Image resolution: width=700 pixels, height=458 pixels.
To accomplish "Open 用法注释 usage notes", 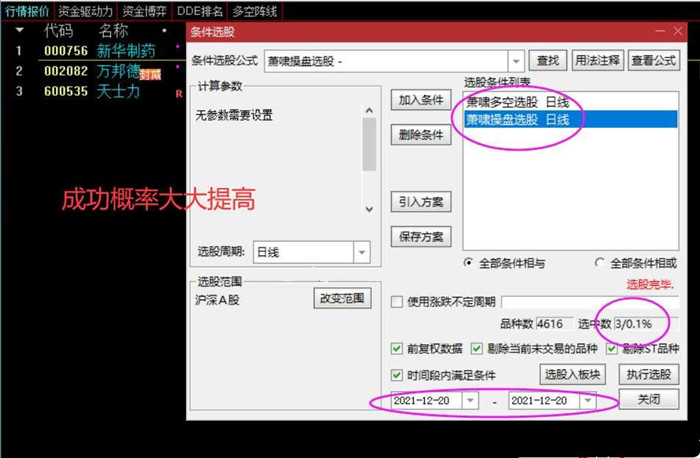I will (597, 60).
